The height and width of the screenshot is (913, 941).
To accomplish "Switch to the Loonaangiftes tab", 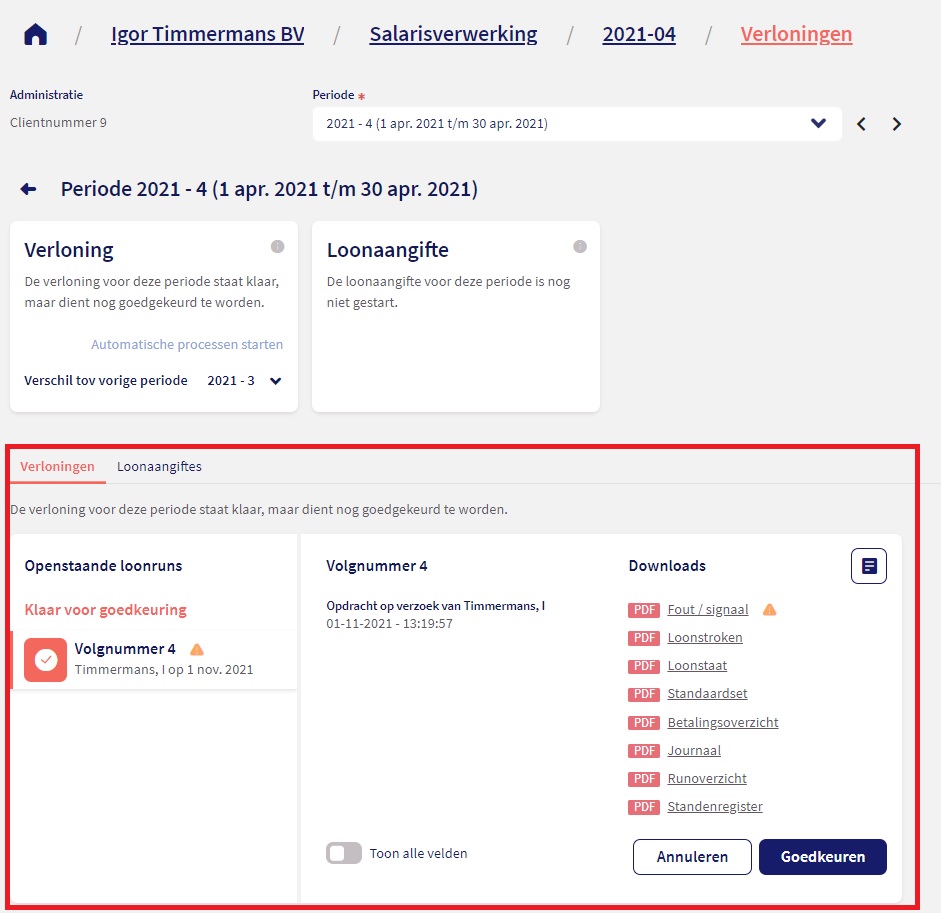I will (x=159, y=466).
